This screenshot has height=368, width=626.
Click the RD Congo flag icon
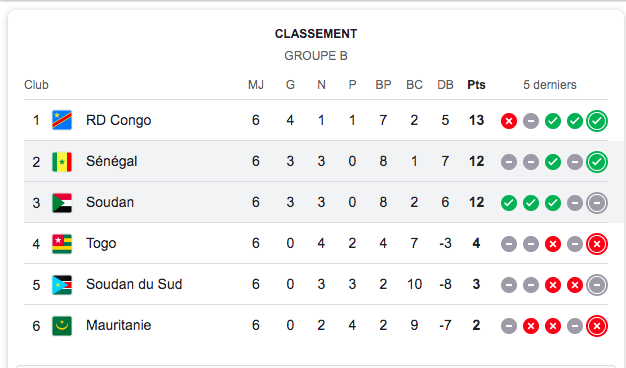[x=62, y=120]
